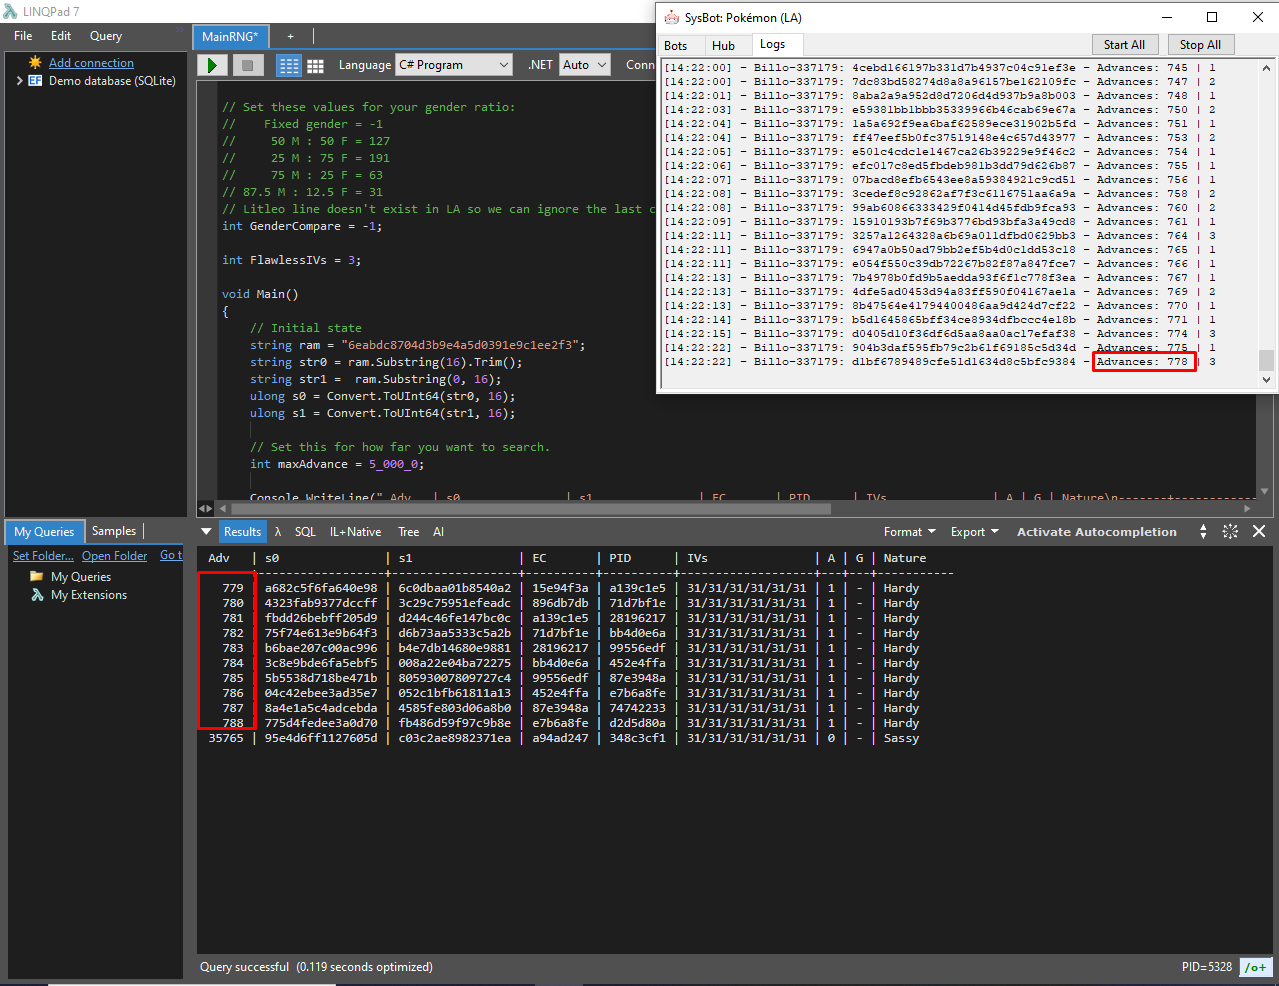
Task: Open the File menu in LINQPad
Action: 23,36
